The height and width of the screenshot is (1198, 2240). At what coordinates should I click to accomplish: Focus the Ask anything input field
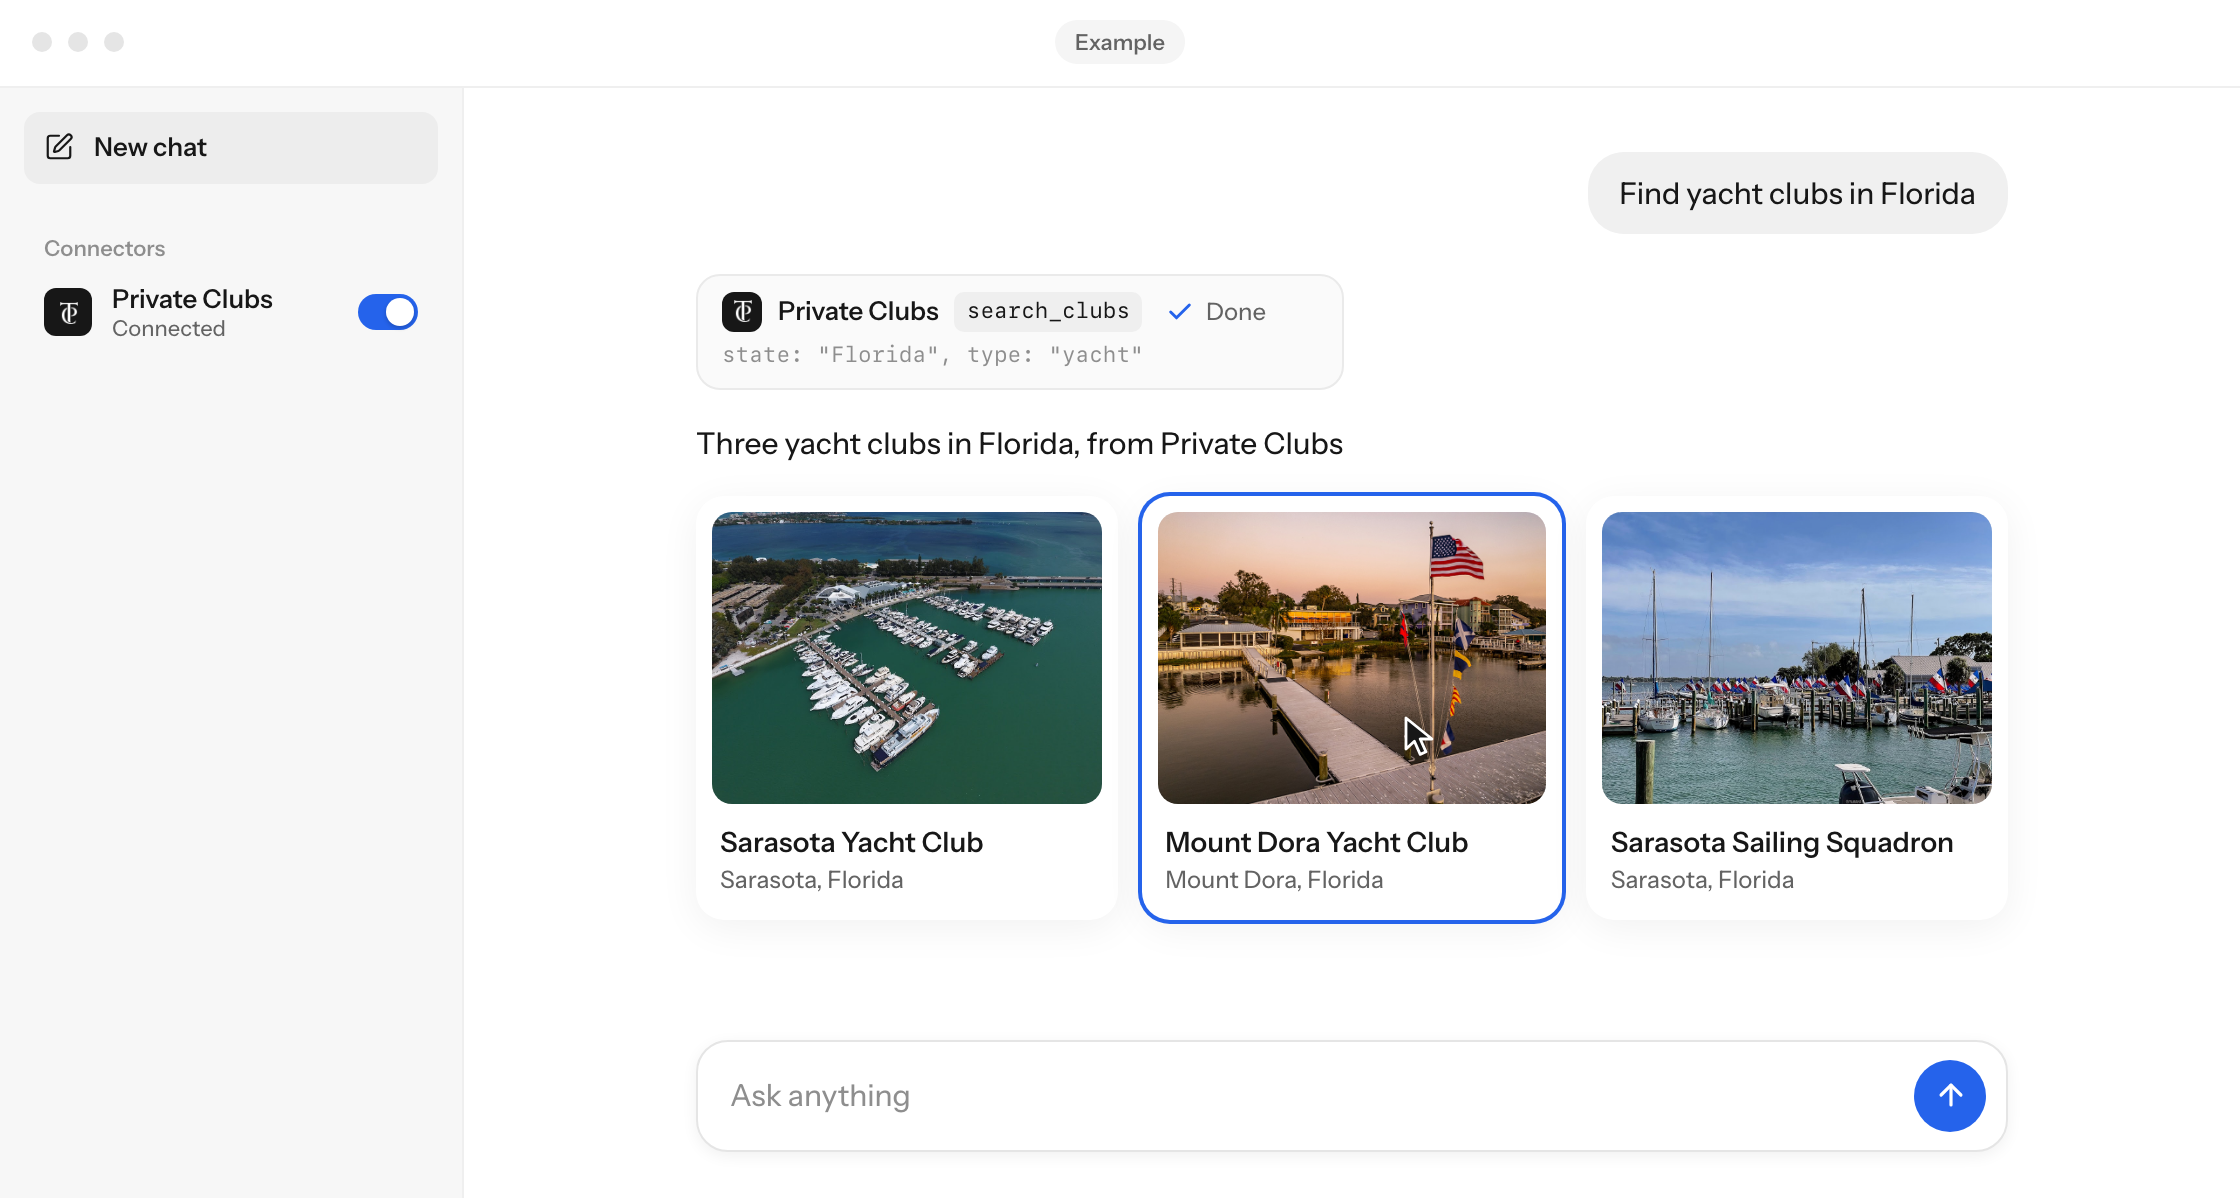tap(1352, 1096)
